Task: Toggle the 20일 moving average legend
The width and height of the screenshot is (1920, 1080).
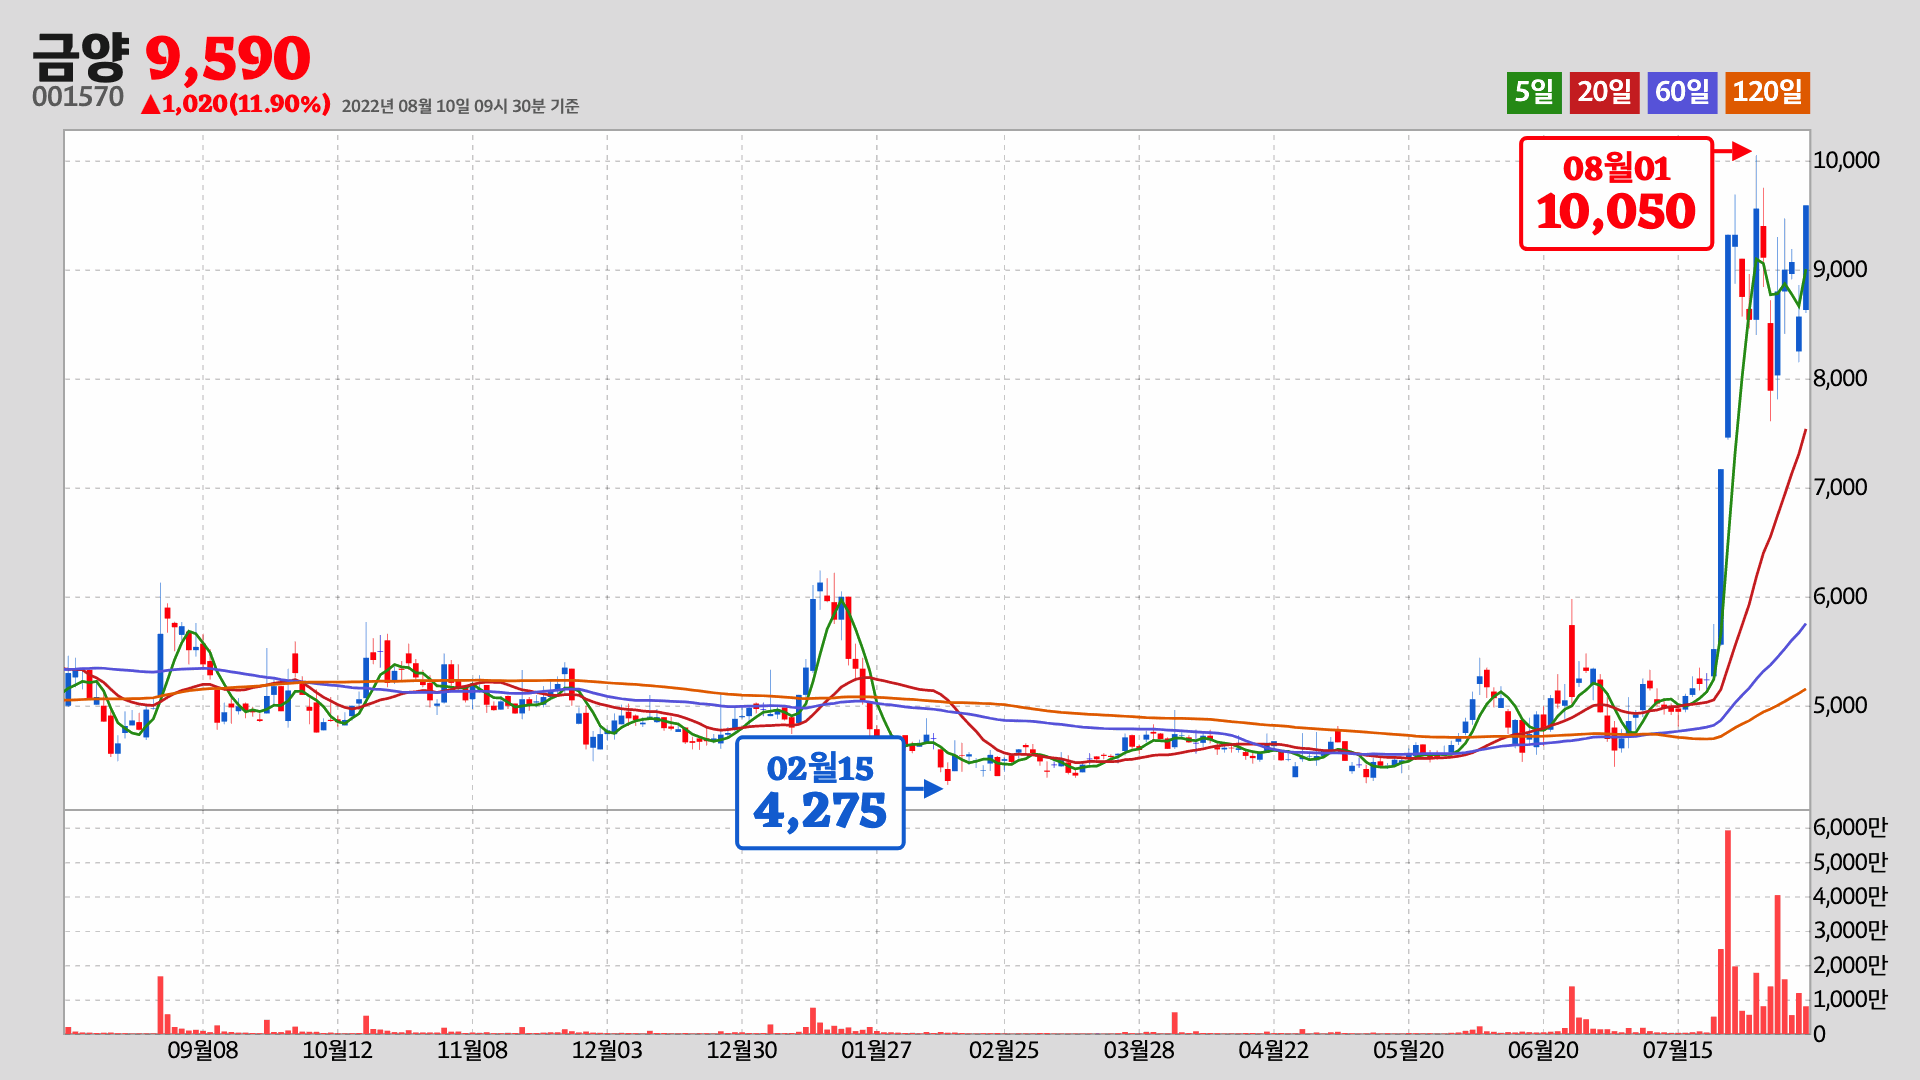Action: tap(1604, 93)
